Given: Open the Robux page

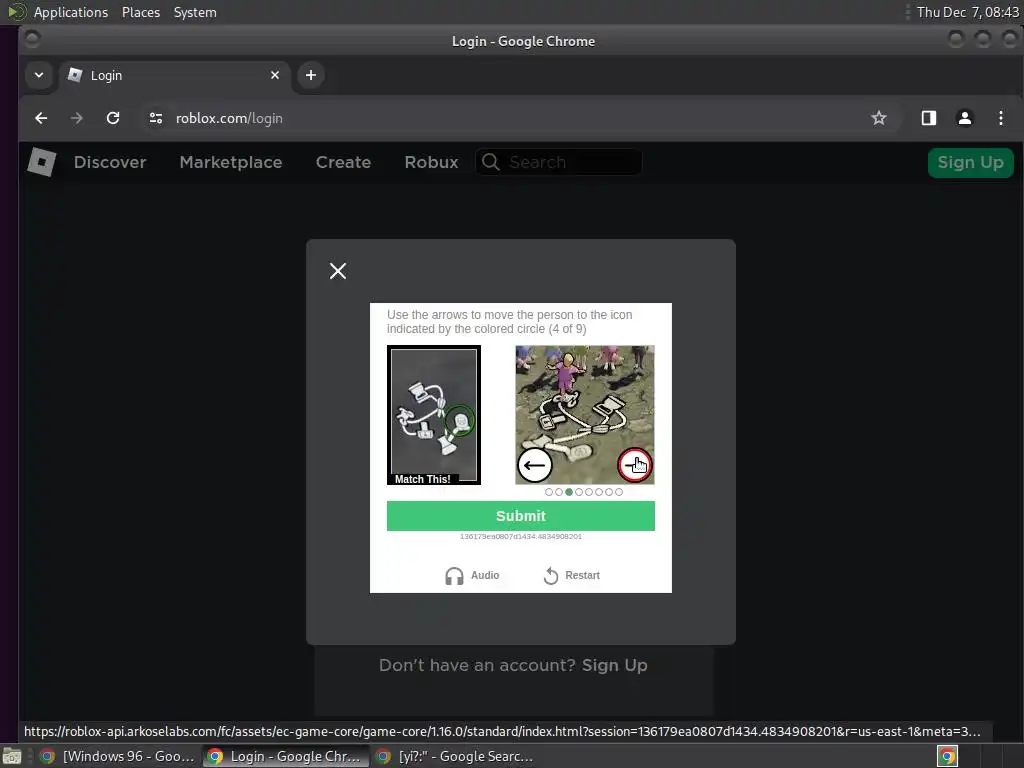Looking at the screenshot, I should (431, 162).
